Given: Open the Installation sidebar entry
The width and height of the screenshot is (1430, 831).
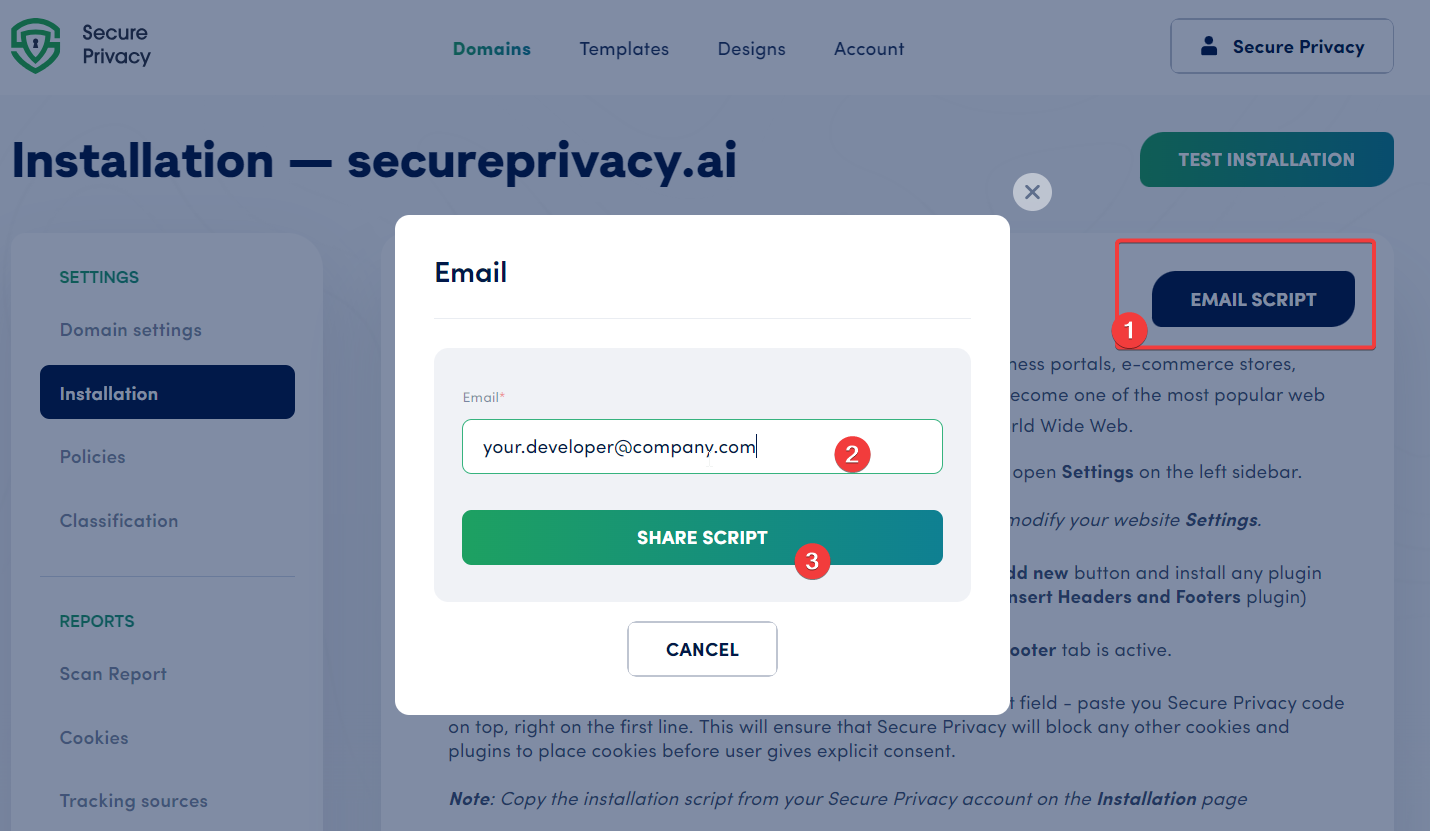Looking at the screenshot, I should pyautogui.click(x=167, y=393).
